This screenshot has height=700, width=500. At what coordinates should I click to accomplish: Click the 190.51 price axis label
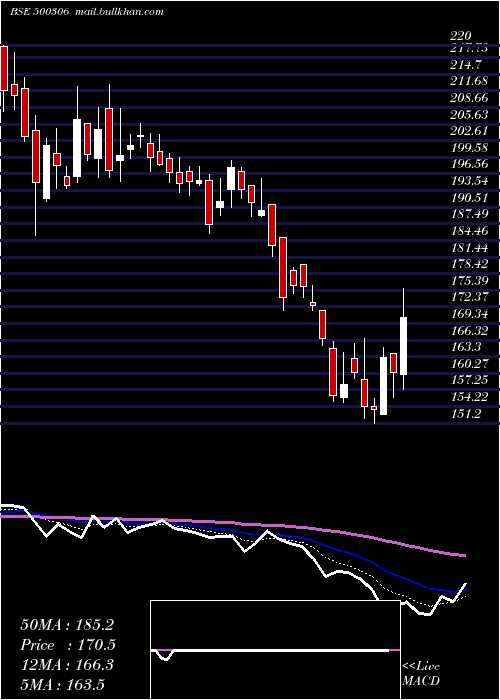[469, 198]
